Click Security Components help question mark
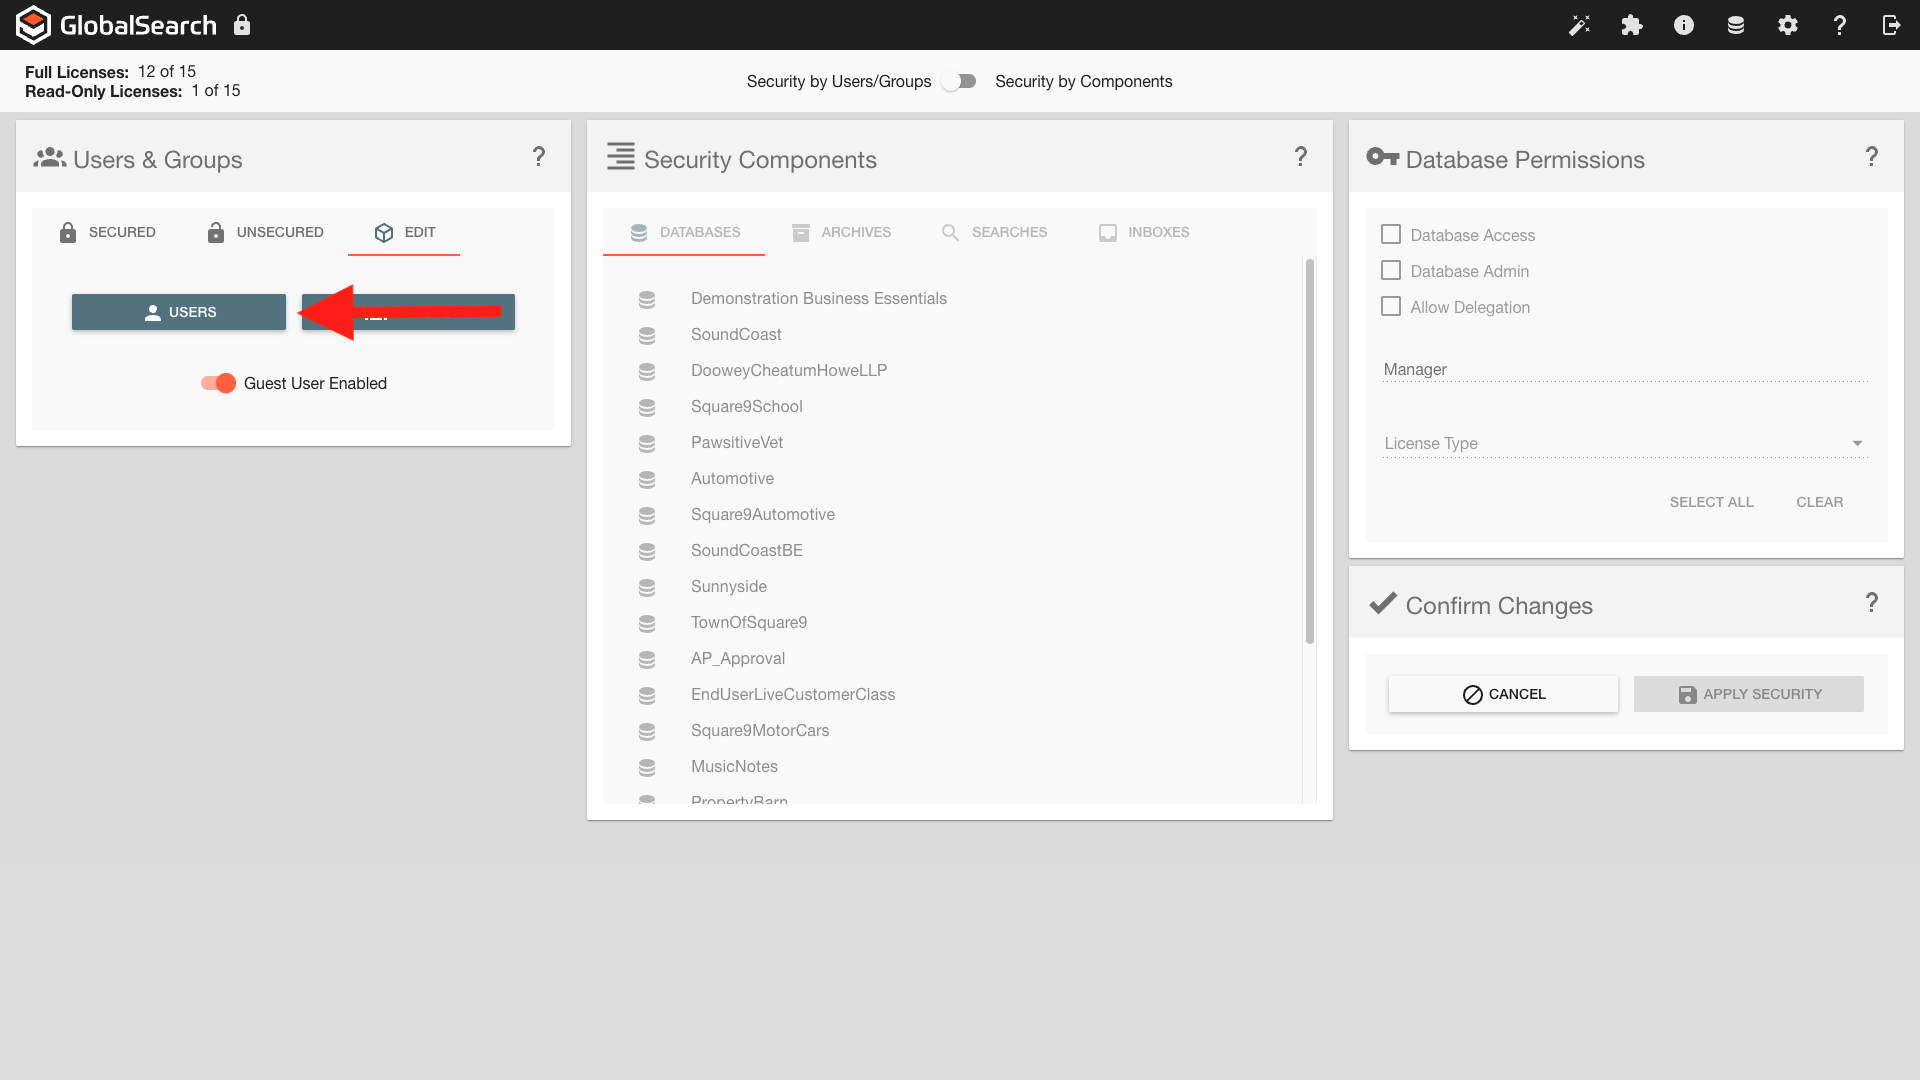This screenshot has height=1080, width=1920. pos(1300,156)
